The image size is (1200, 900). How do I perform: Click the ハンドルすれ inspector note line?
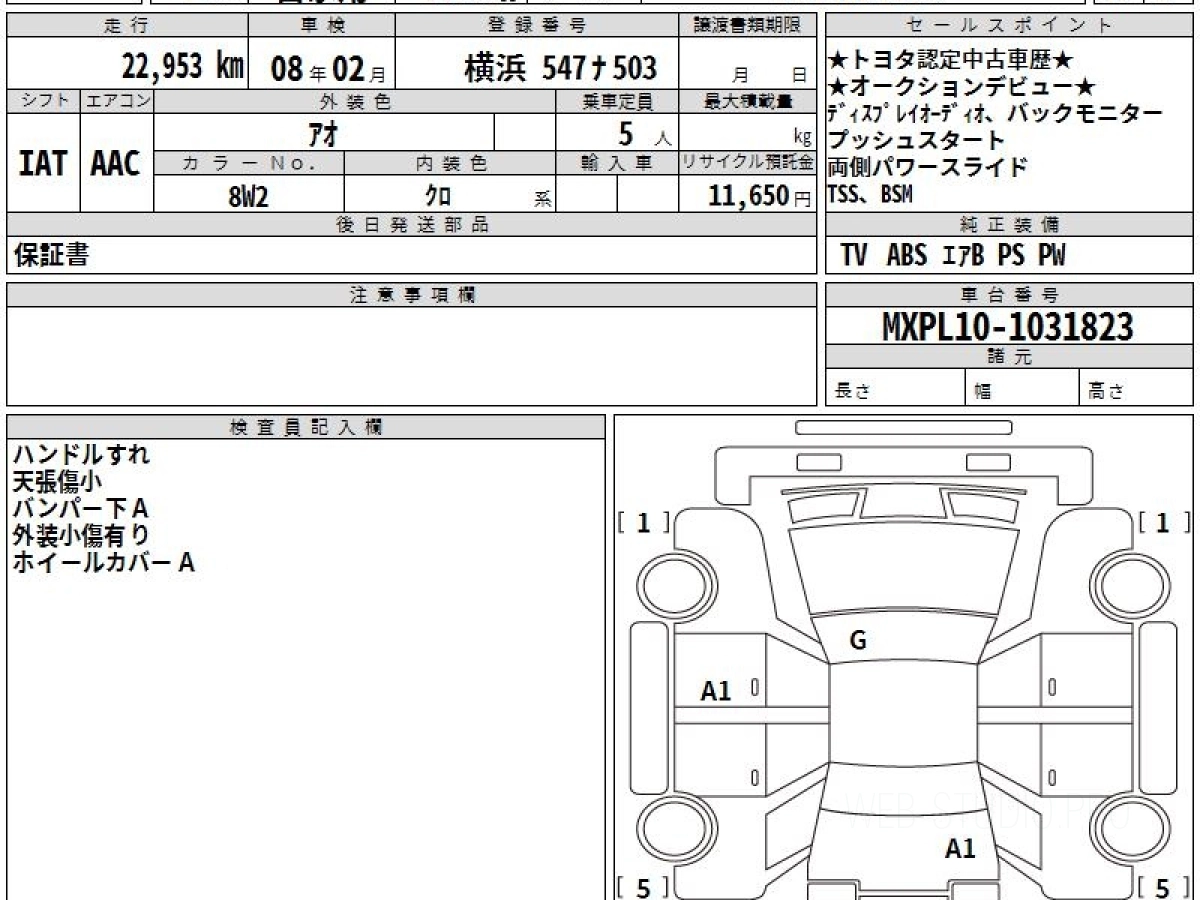tap(81, 454)
